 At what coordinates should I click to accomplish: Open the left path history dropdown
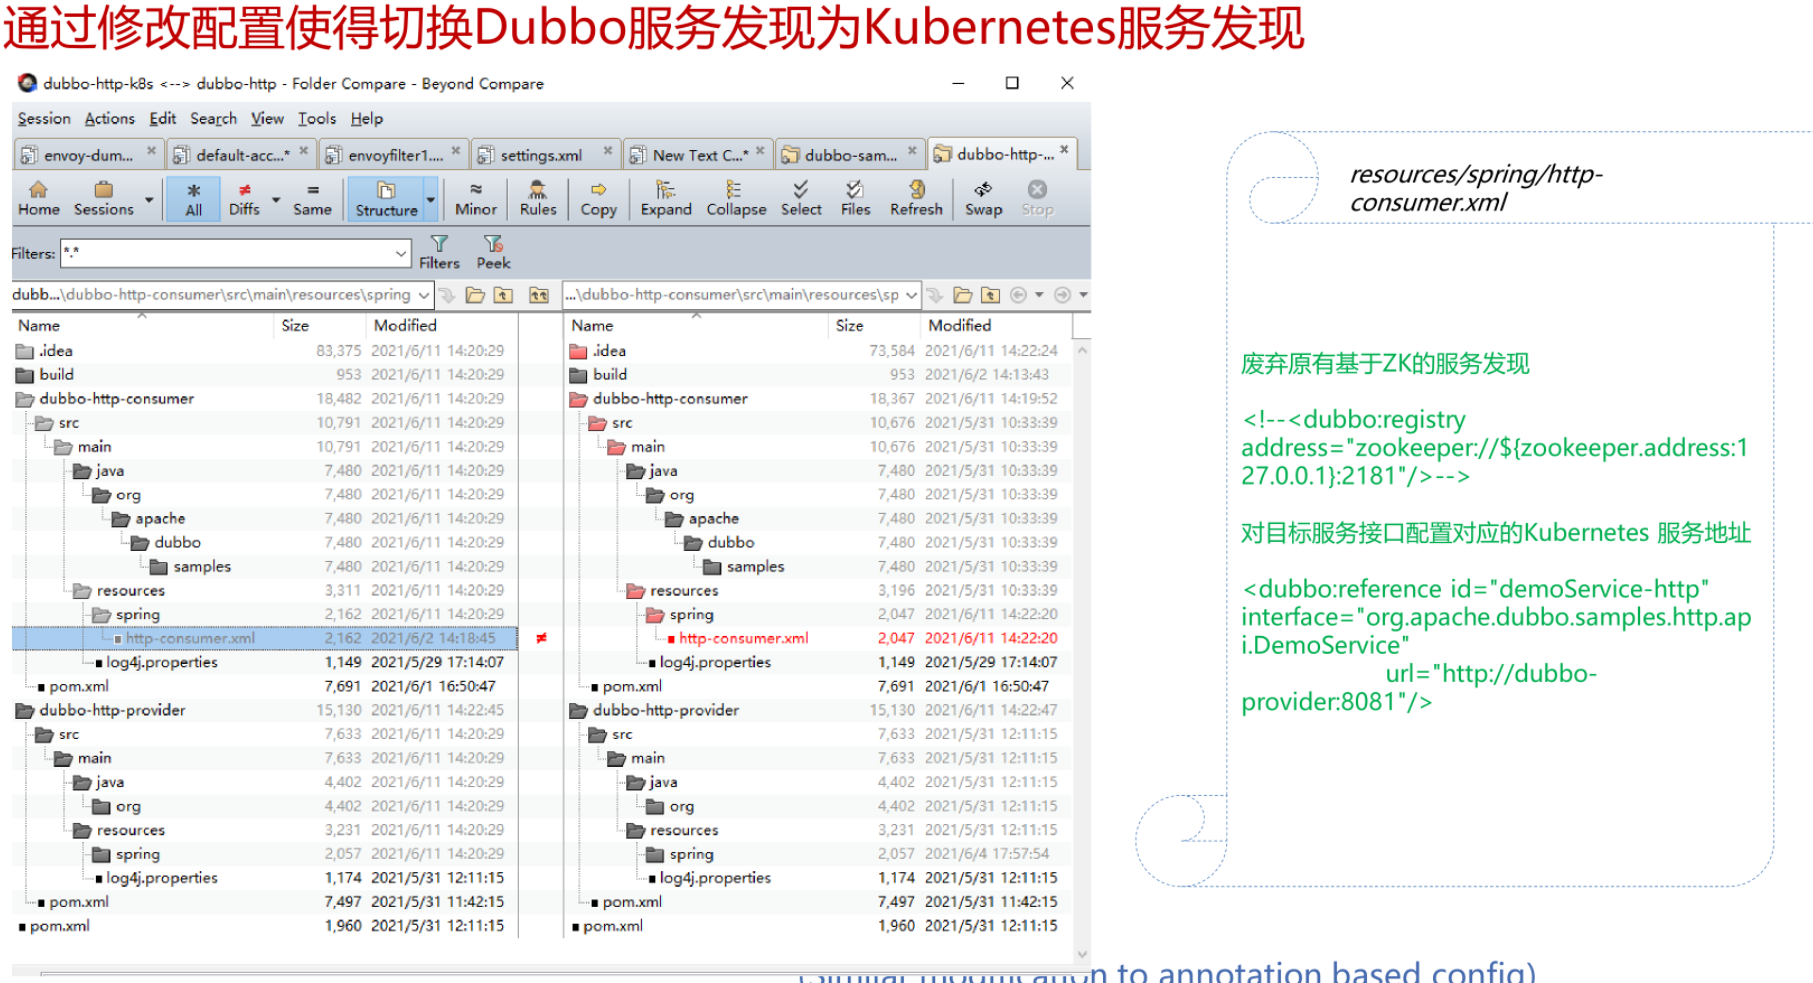coord(424,295)
